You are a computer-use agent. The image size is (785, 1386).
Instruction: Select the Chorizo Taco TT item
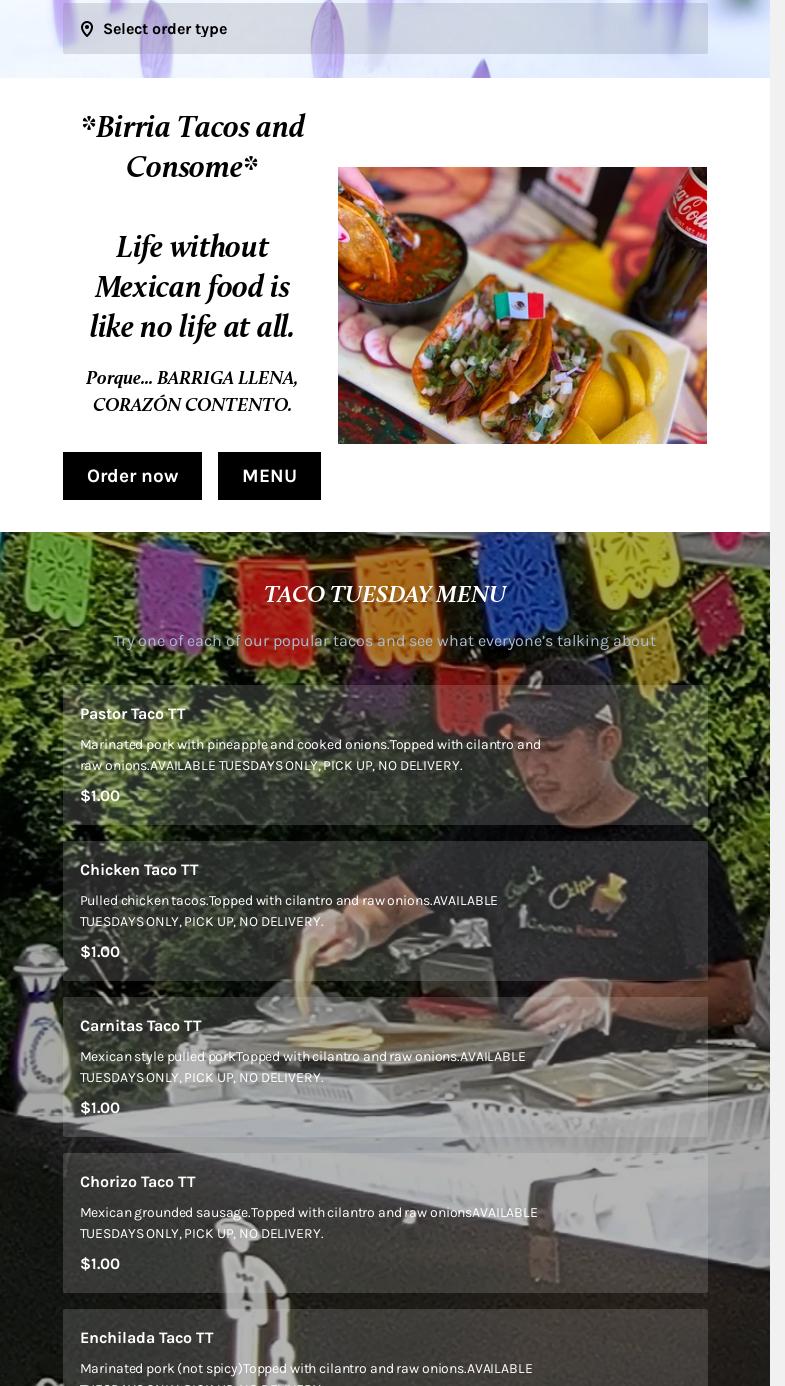point(385,1223)
